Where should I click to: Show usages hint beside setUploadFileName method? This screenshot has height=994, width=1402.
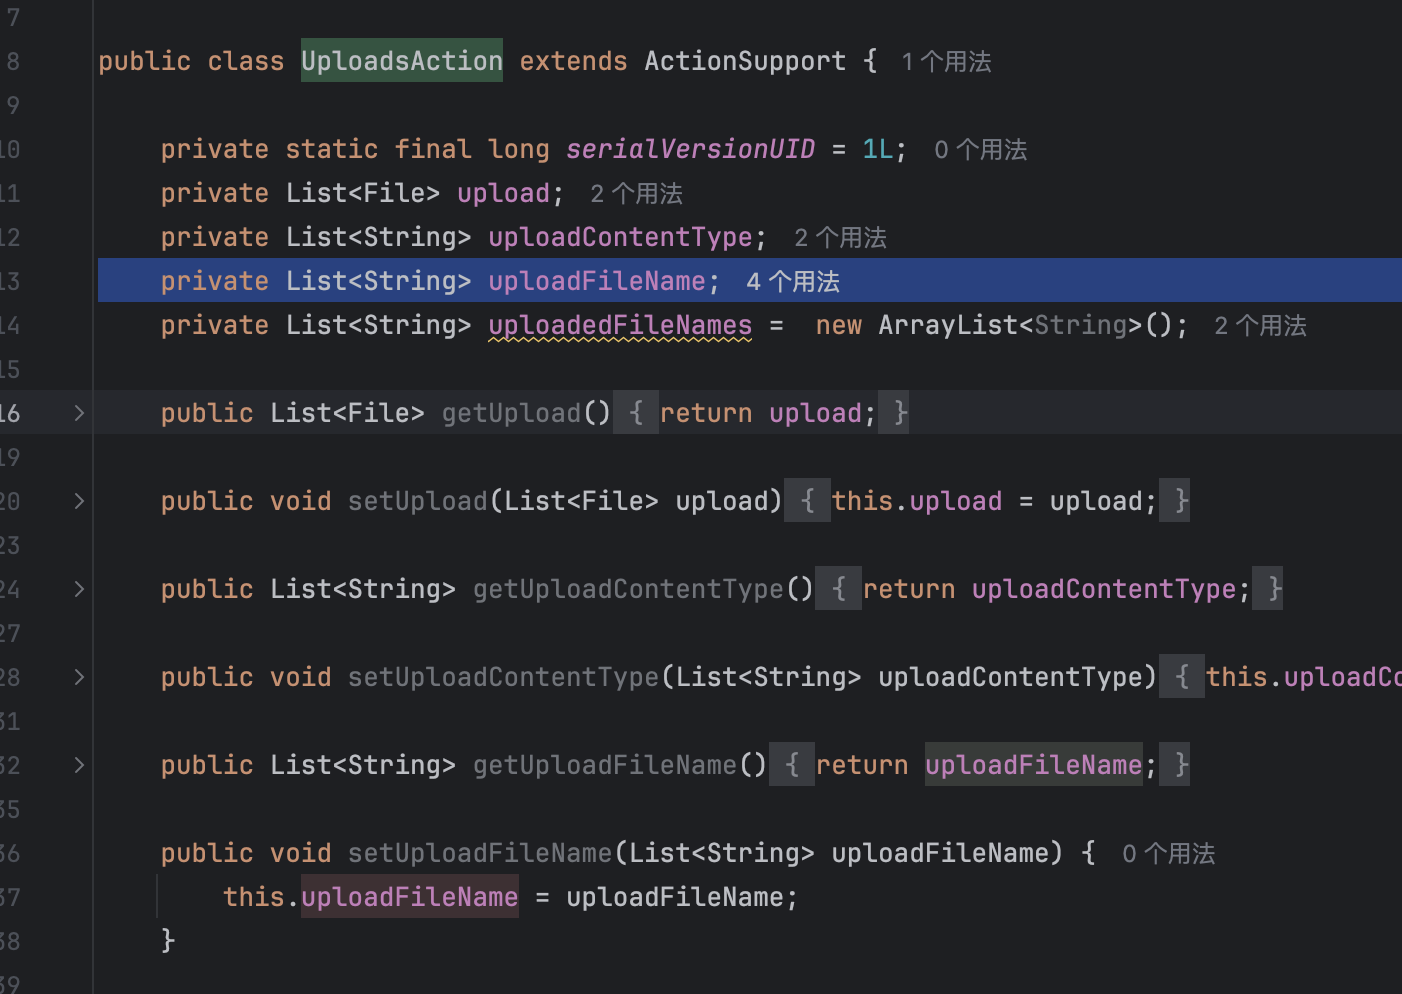(x=1168, y=854)
